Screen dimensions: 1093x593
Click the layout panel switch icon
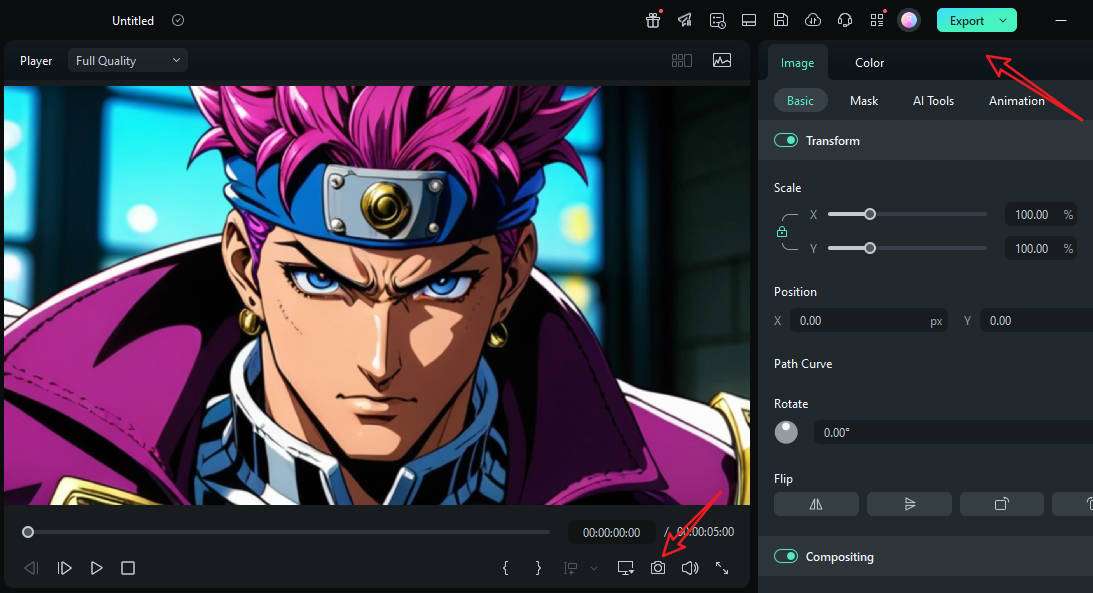click(x=749, y=20)
